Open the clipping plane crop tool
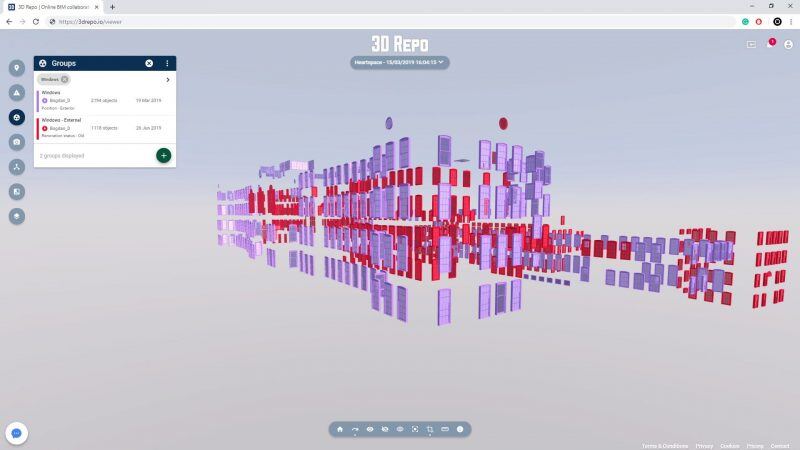 pyautogui.click(x=430, y=430)
